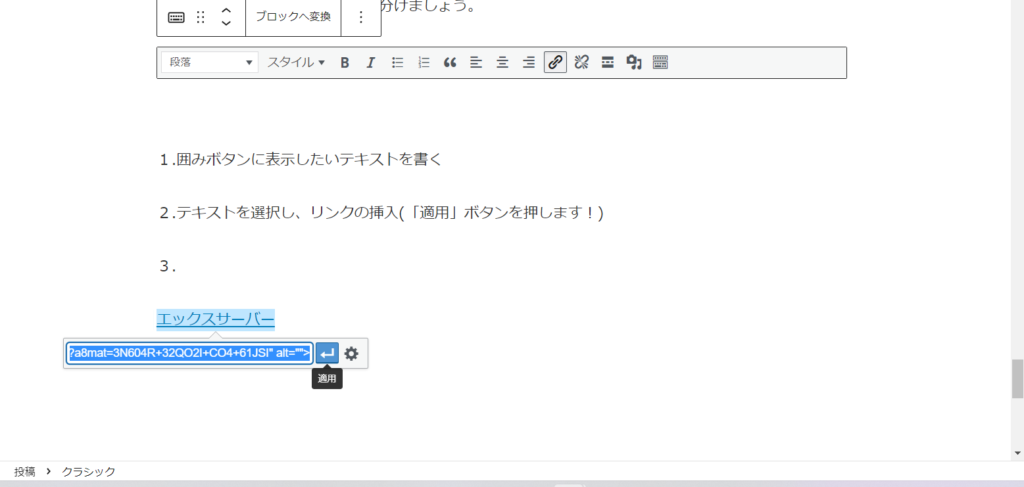Click the blue 適用 apply link button
This screenshot has height=487, width=1024.
[x=327, y=353]
